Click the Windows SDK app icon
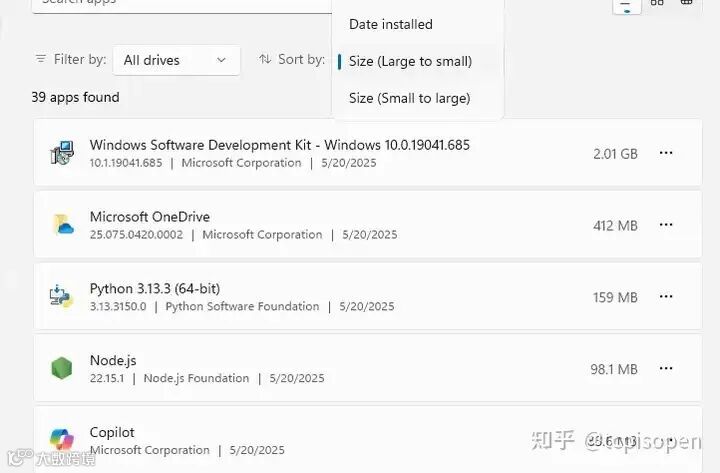This screenshot has width=720, height=473. click(62, 153)
